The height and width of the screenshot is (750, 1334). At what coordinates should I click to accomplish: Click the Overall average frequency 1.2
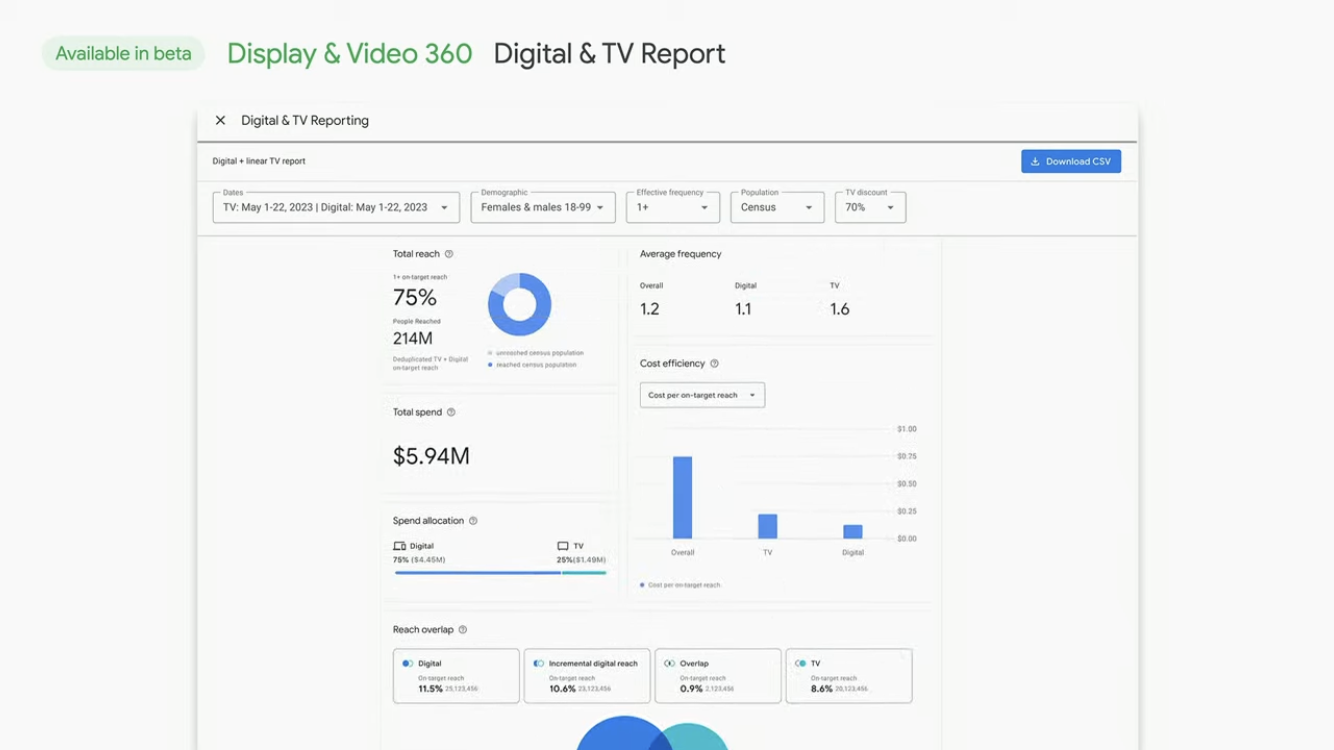[x=650, y=309]
